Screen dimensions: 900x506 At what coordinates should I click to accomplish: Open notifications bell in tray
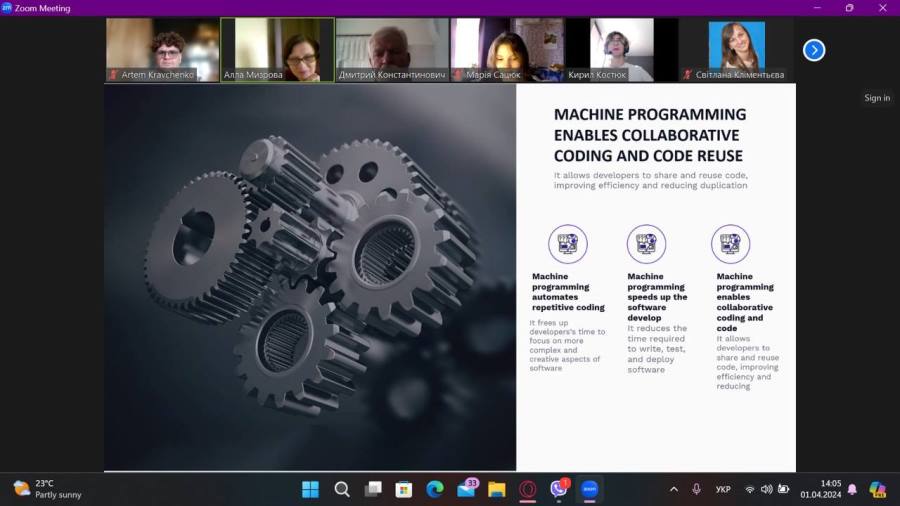coord(852,489)
